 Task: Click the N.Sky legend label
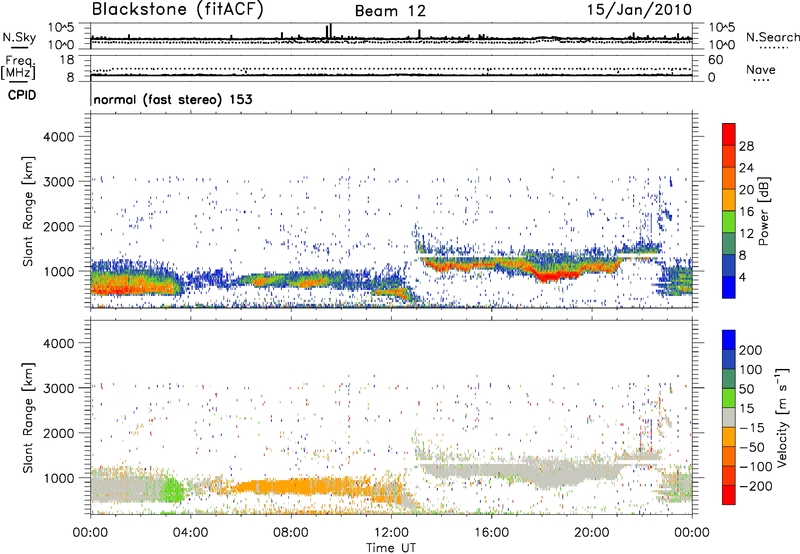click(x=19, y=37)
